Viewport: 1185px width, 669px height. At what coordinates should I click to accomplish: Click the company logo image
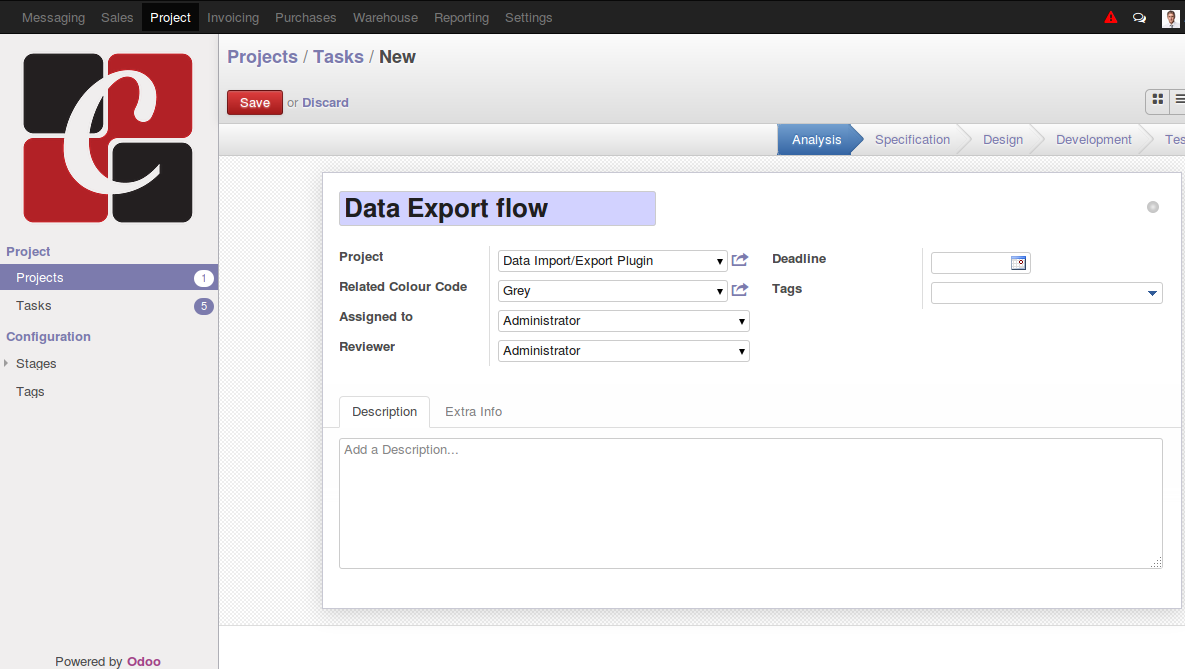[108, 138]
